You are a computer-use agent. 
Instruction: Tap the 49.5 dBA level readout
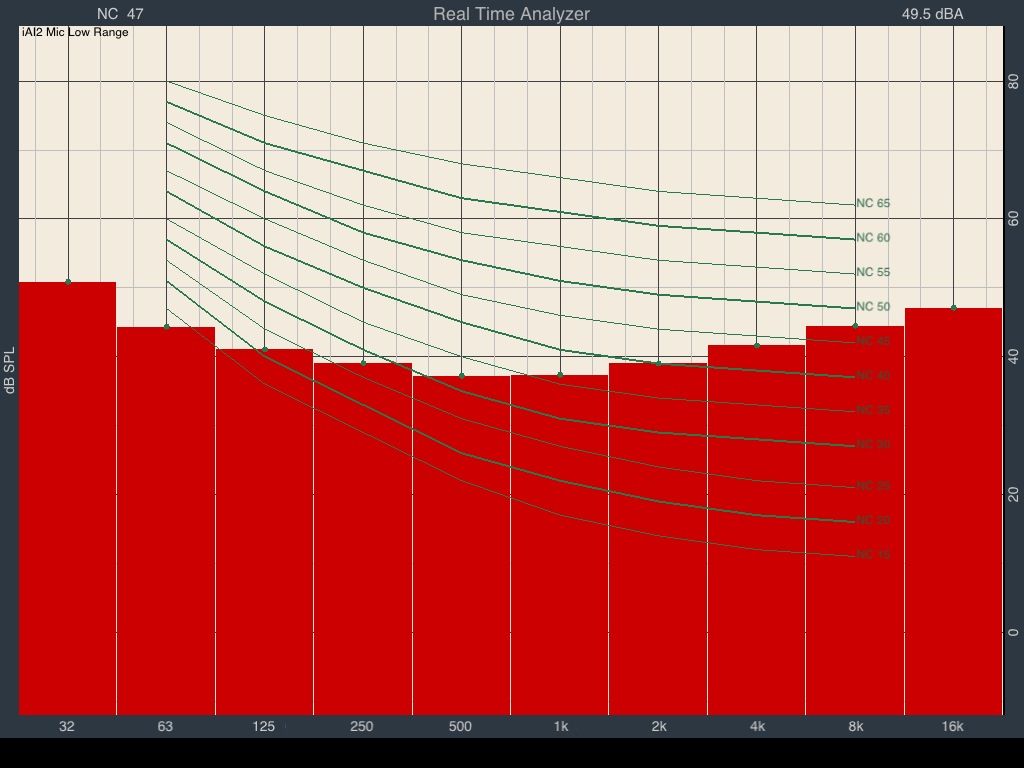[932, 14]
